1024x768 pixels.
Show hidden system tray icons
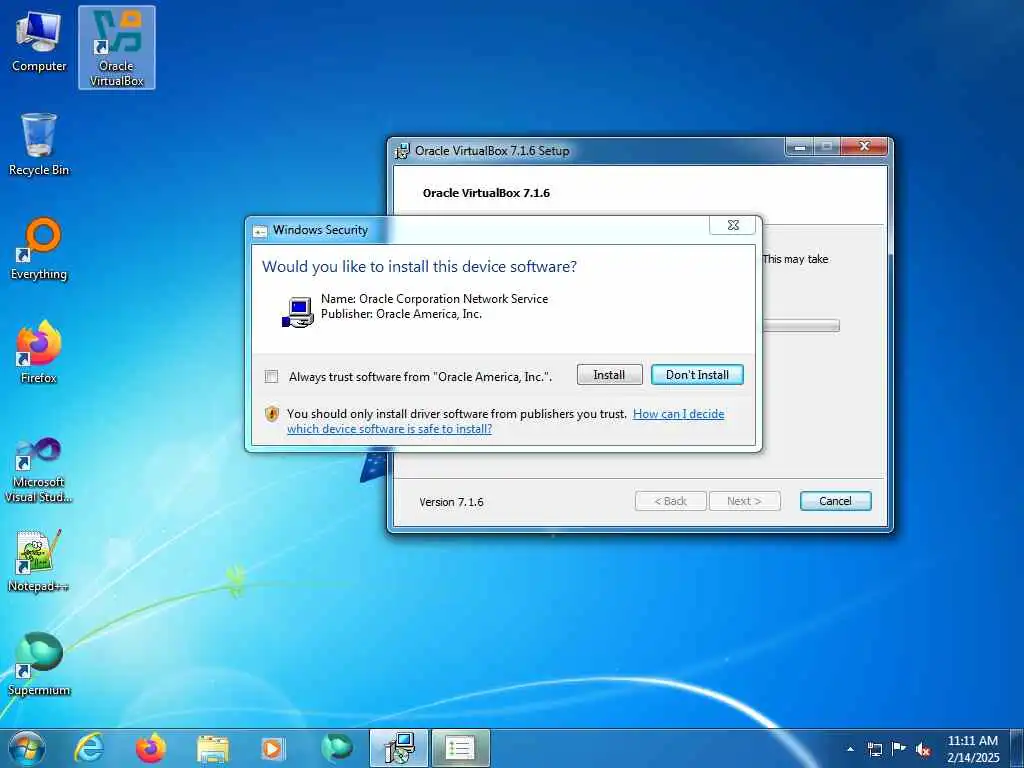click(x=850, y=749)
